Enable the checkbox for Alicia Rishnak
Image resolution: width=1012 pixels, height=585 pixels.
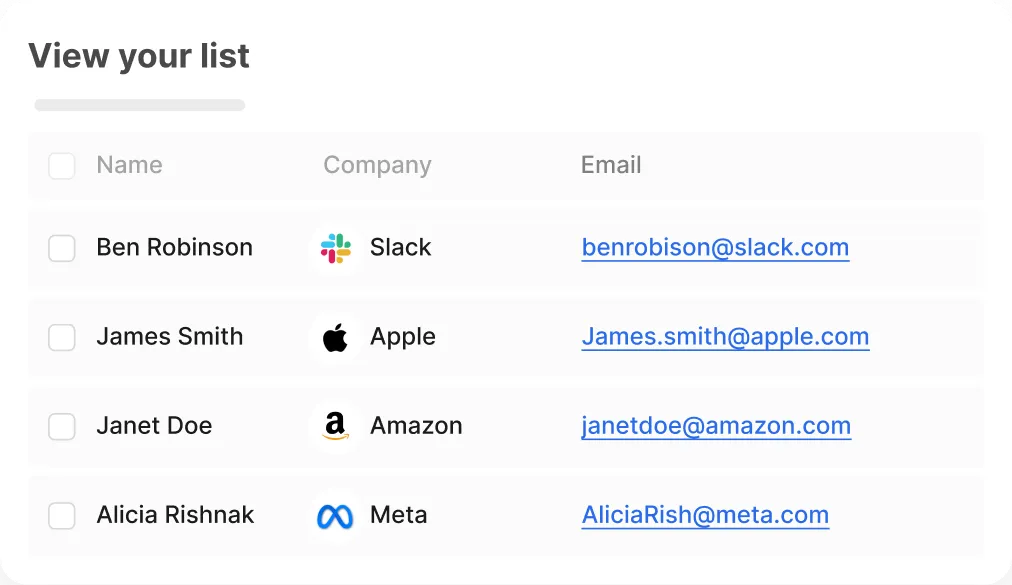[62, 516]
